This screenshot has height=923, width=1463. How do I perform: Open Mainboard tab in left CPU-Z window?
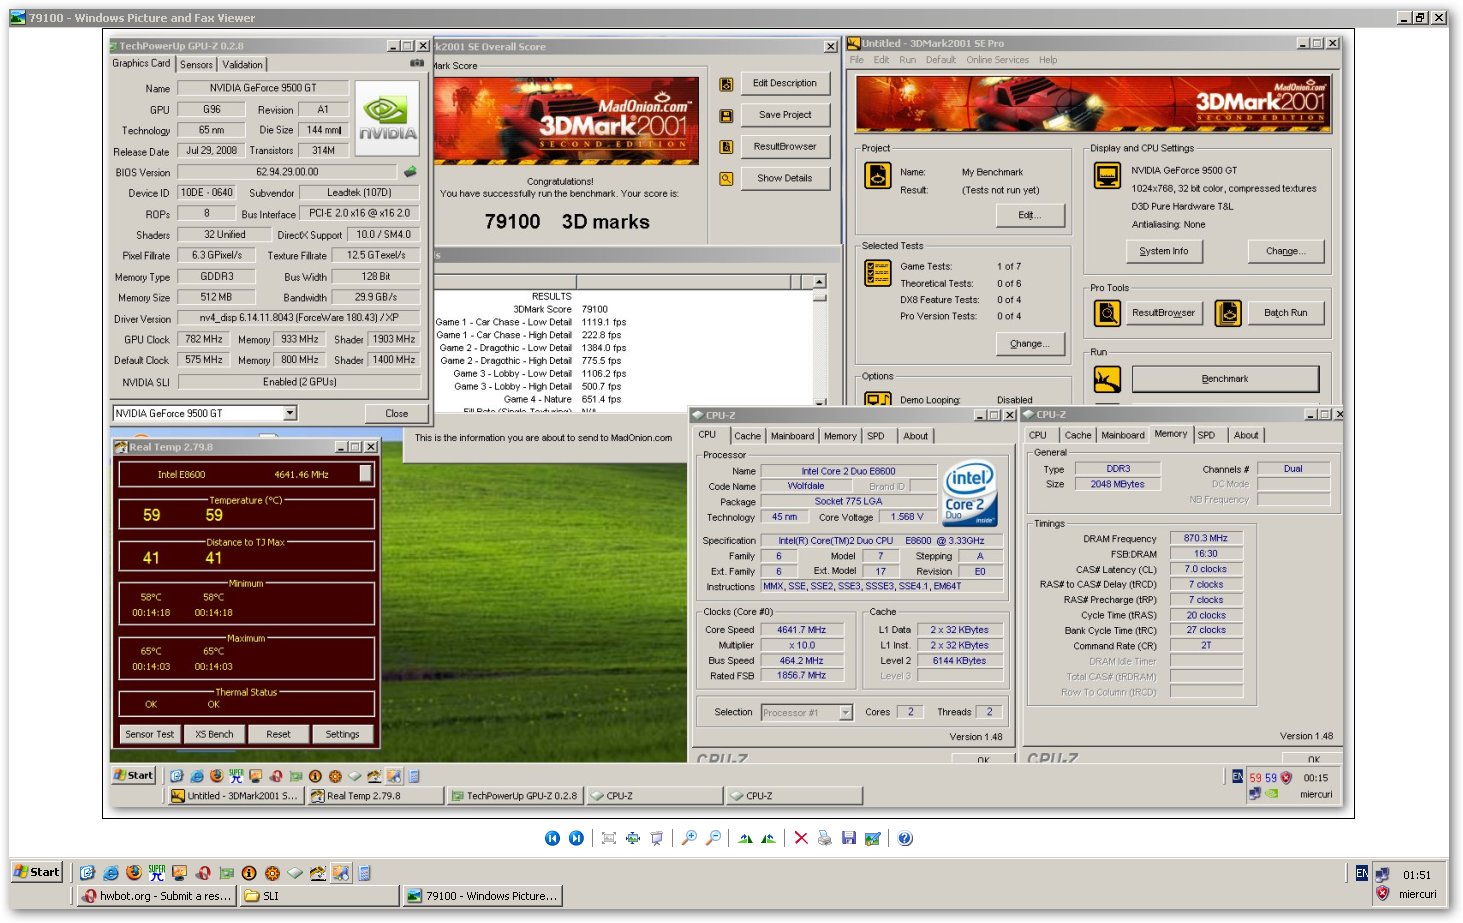click(x=792, y=436)
